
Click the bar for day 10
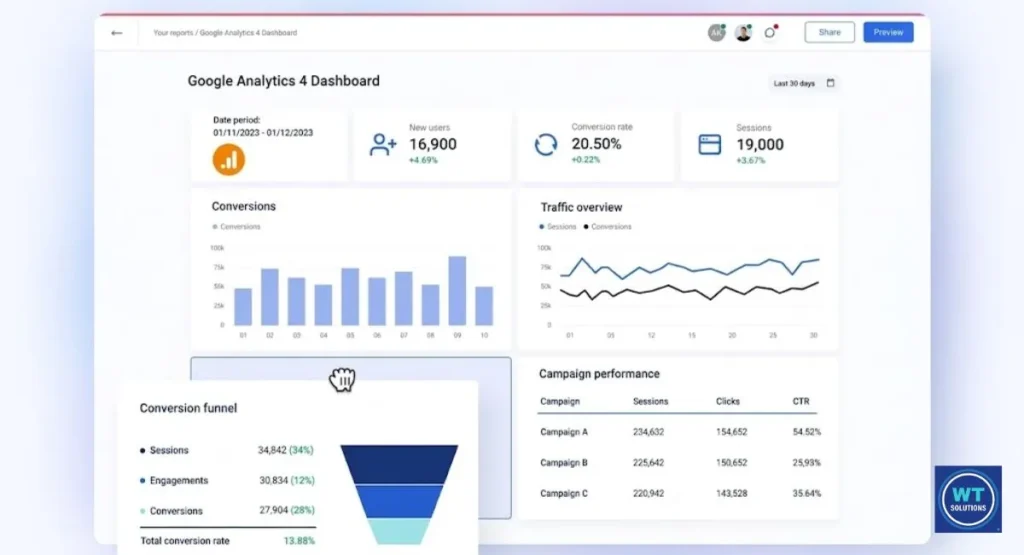pyautogui.click(x=484, y=306)
